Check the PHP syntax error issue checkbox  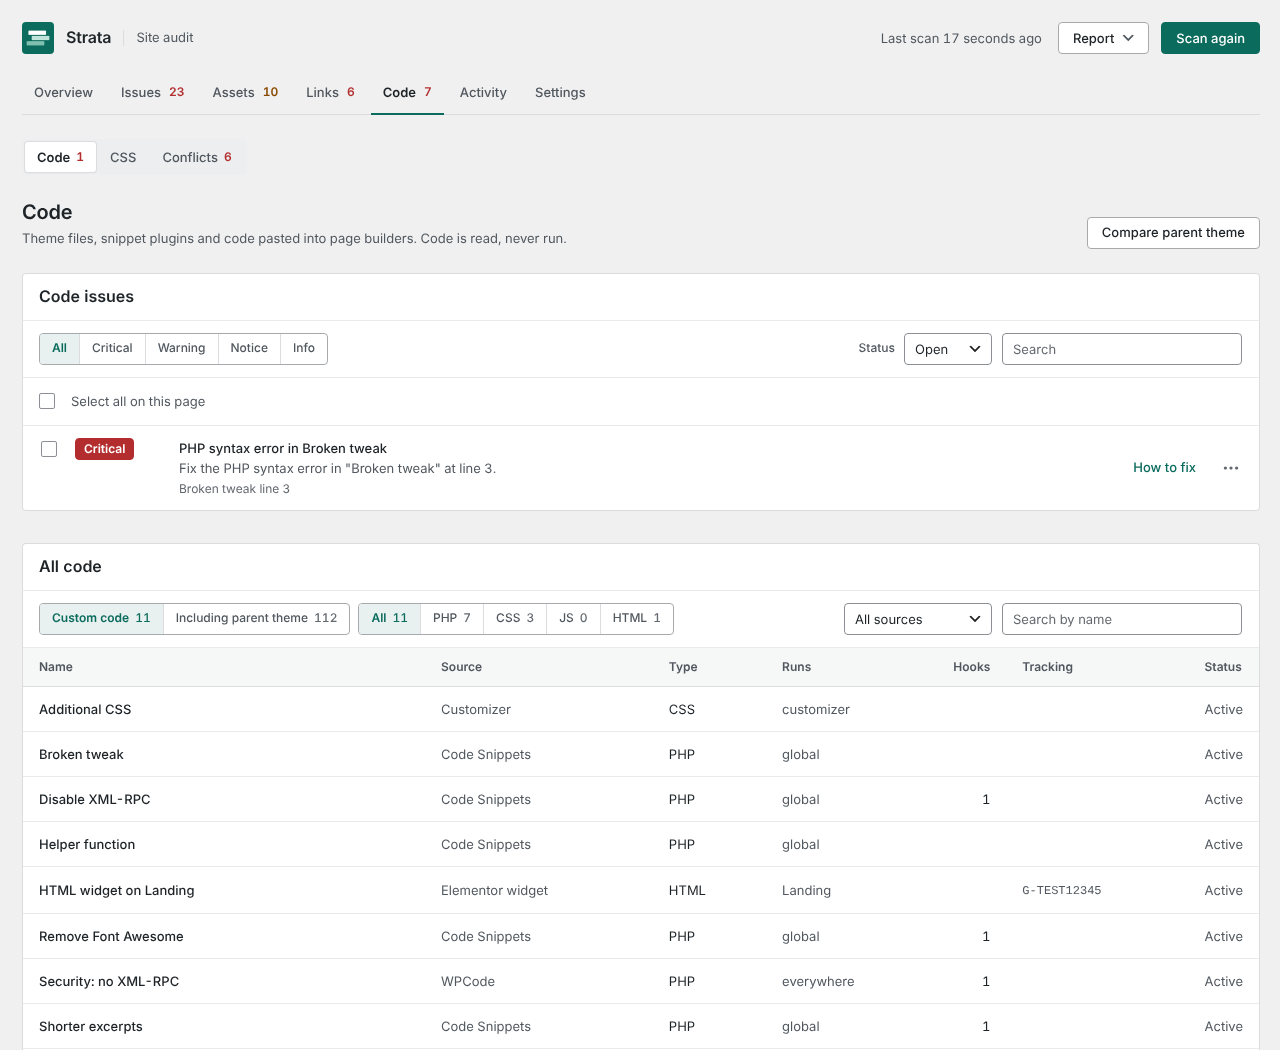[x=49, y=449]
